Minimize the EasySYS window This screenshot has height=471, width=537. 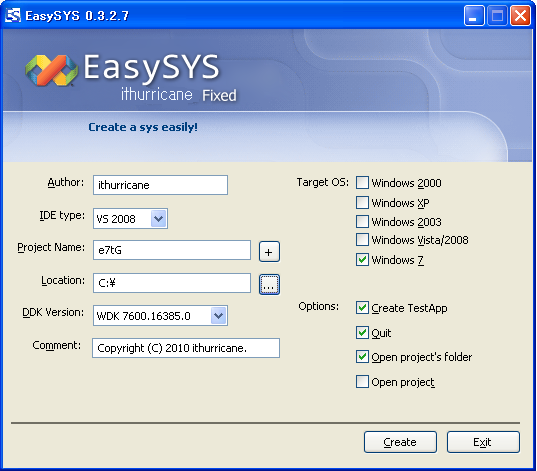(474, 16)
